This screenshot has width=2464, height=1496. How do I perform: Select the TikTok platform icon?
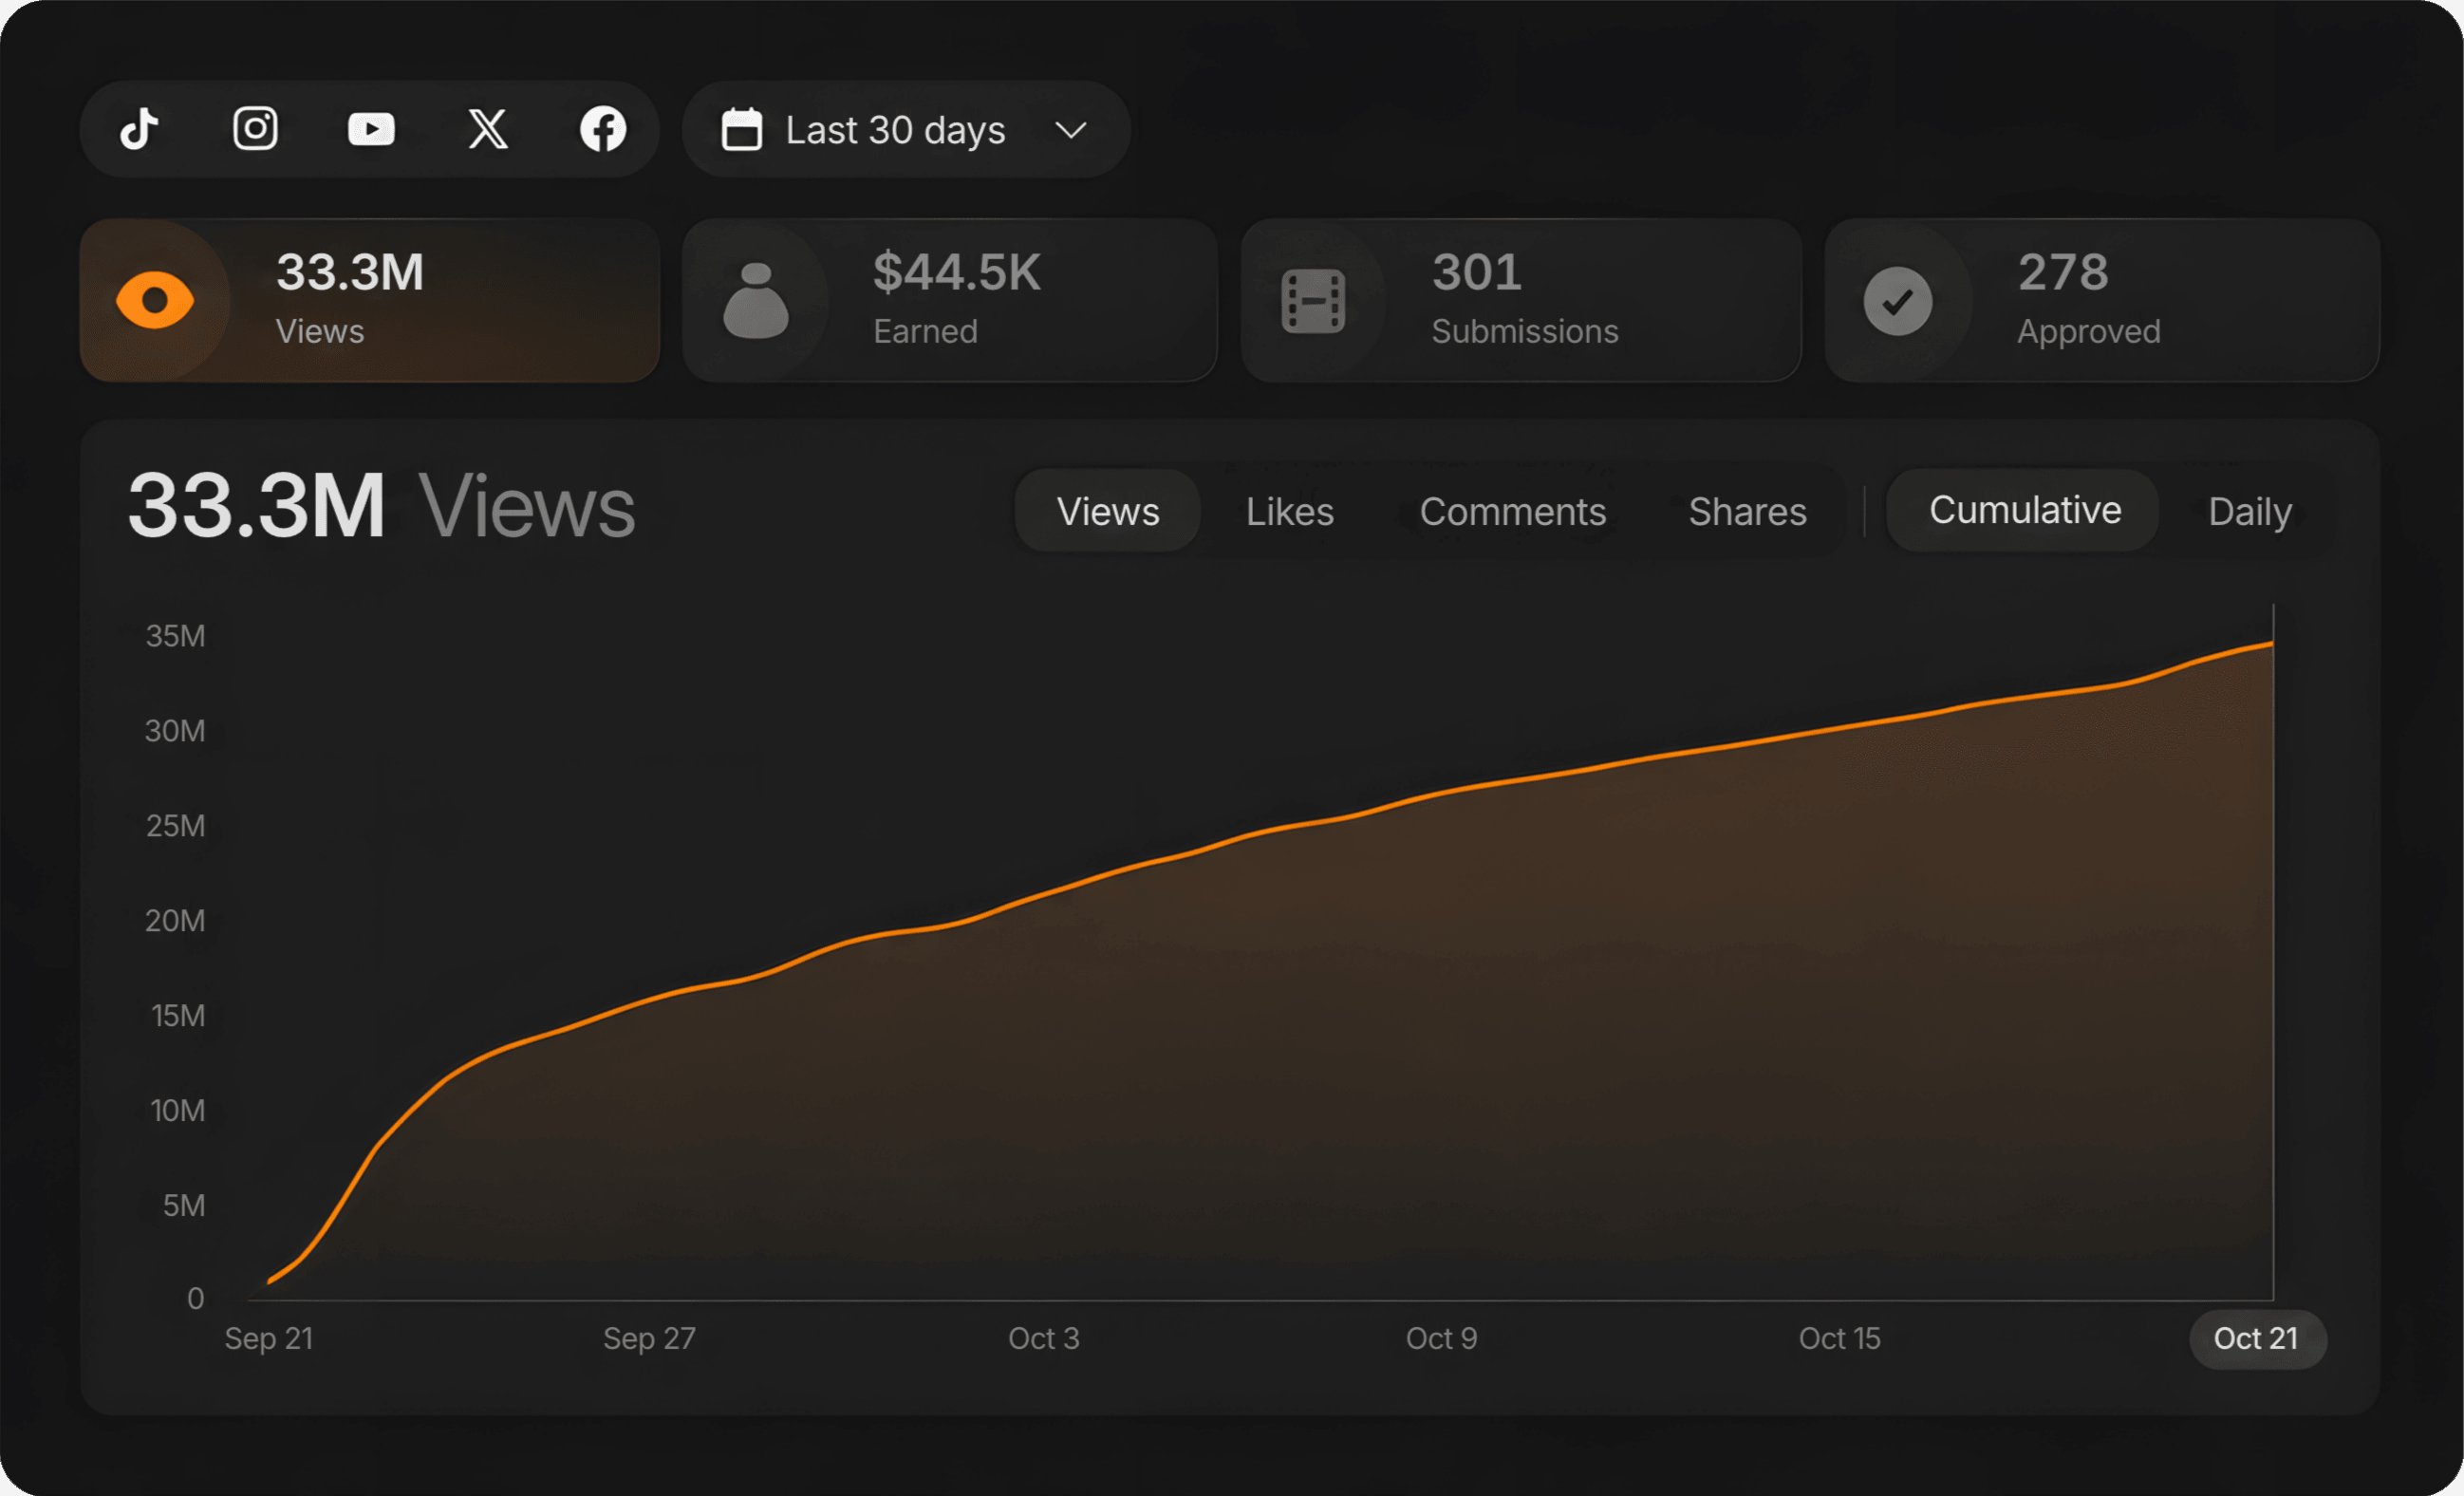[139, 129]
